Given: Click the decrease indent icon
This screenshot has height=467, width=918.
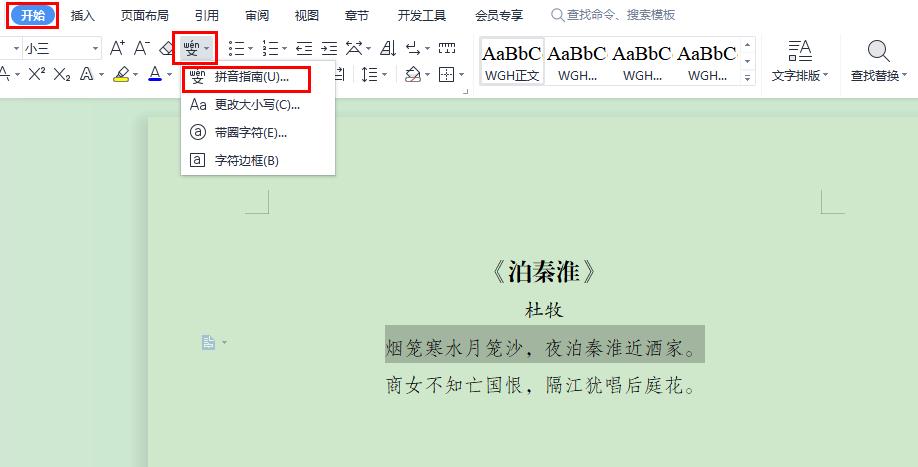Looking at the screenshot, I should [304, 48].
